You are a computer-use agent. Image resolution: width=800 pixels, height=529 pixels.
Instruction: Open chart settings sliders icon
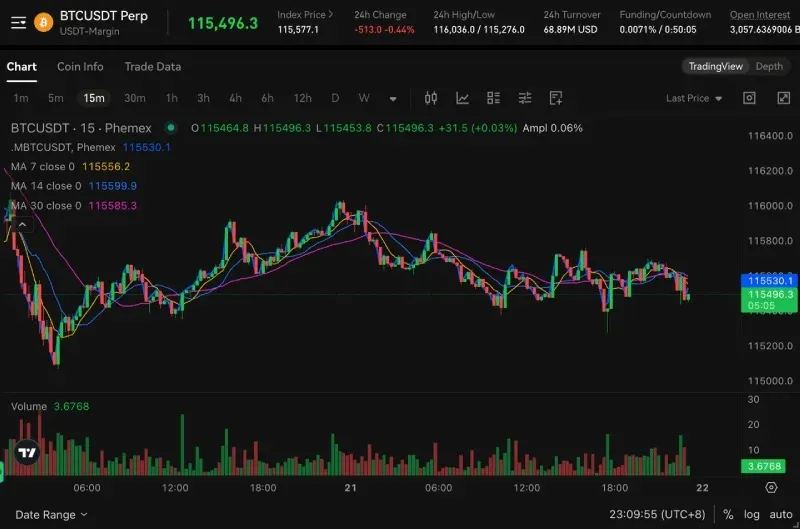point(525,98)
